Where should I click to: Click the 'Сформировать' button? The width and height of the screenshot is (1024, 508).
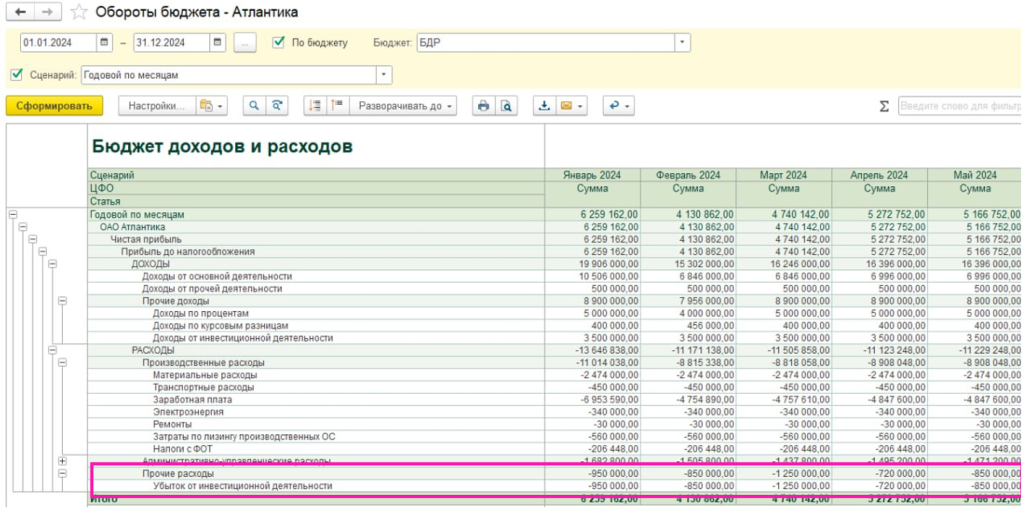coord(54,106)
